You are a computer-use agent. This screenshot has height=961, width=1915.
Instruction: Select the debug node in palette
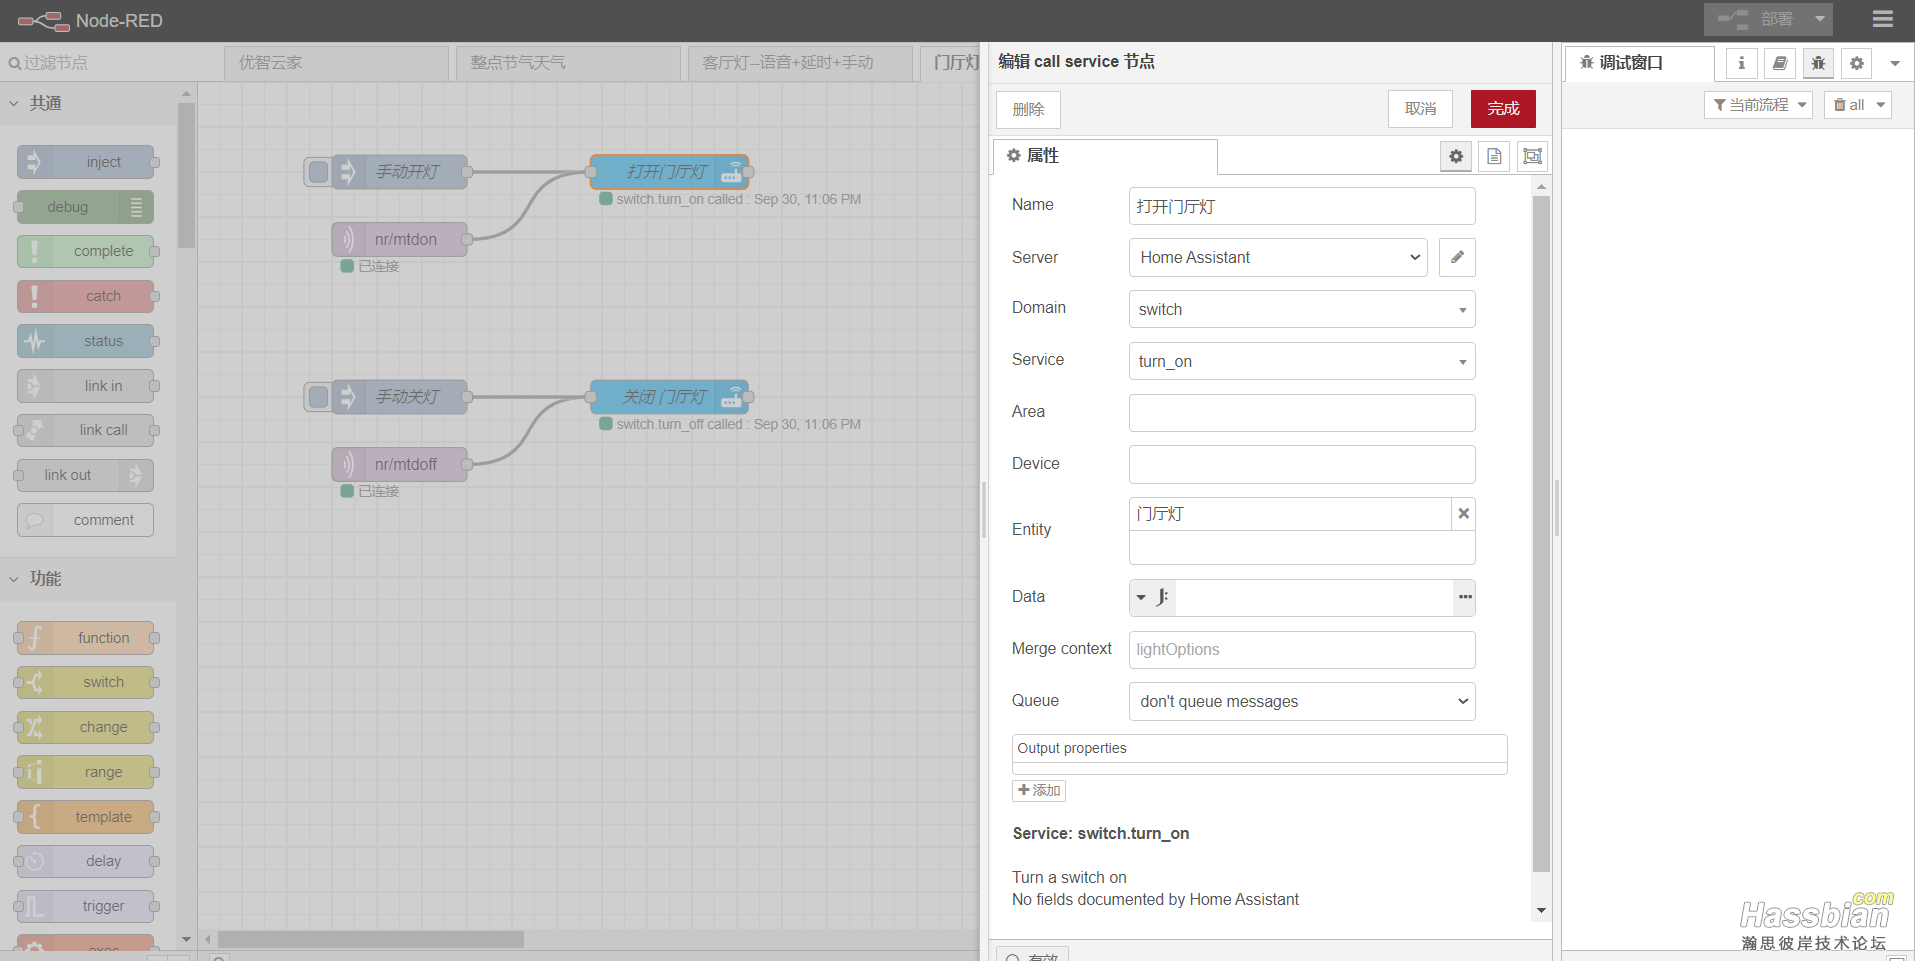coord(86,207)
